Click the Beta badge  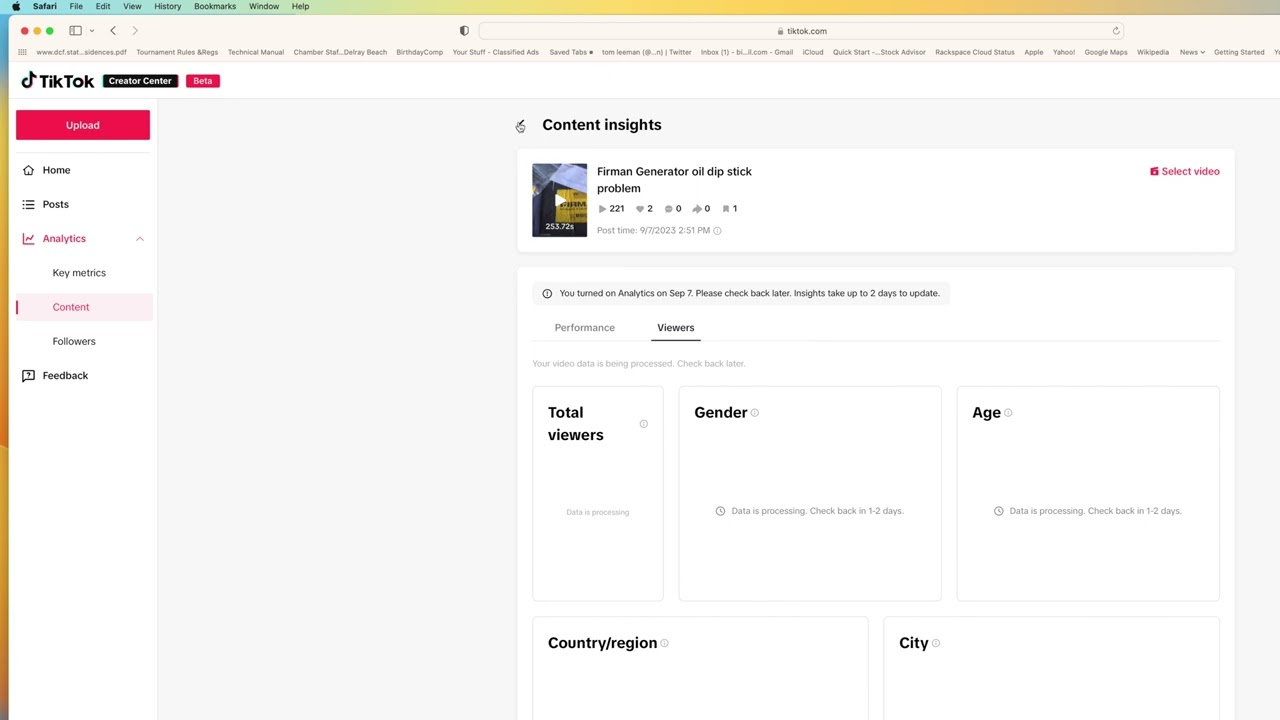203,81
